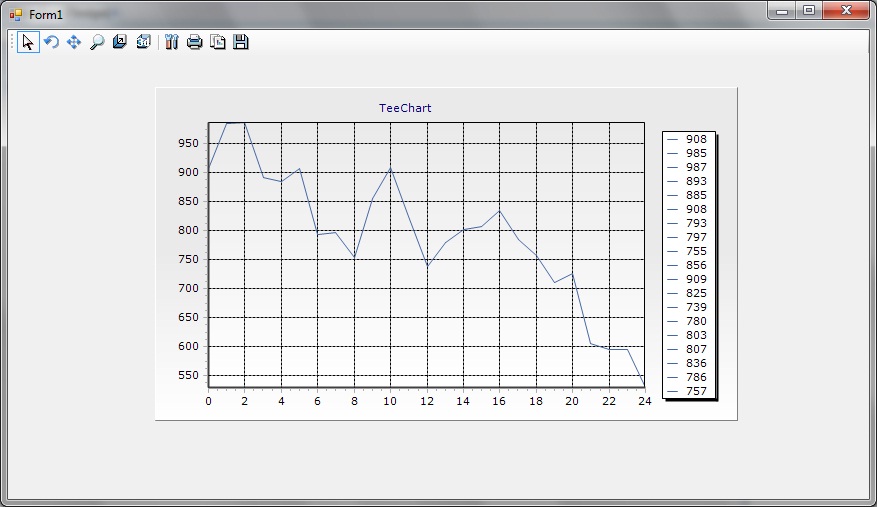Select legend entry 755
Viewport: 877px width, 507px height.
click(696, 251)
